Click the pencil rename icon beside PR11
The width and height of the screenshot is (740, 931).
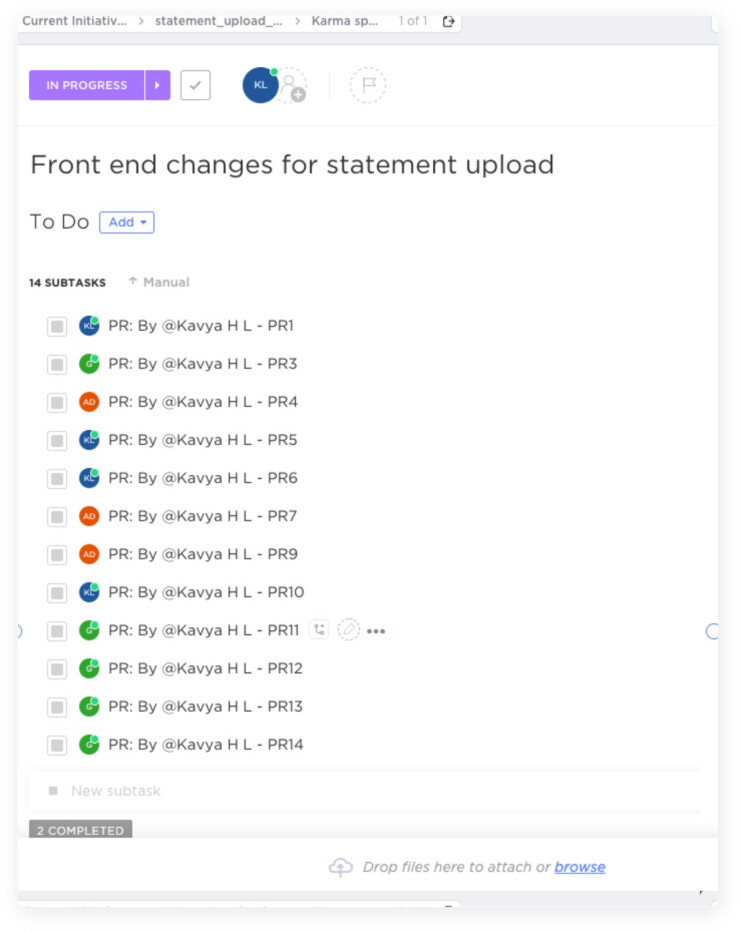[x=349, y=630]
